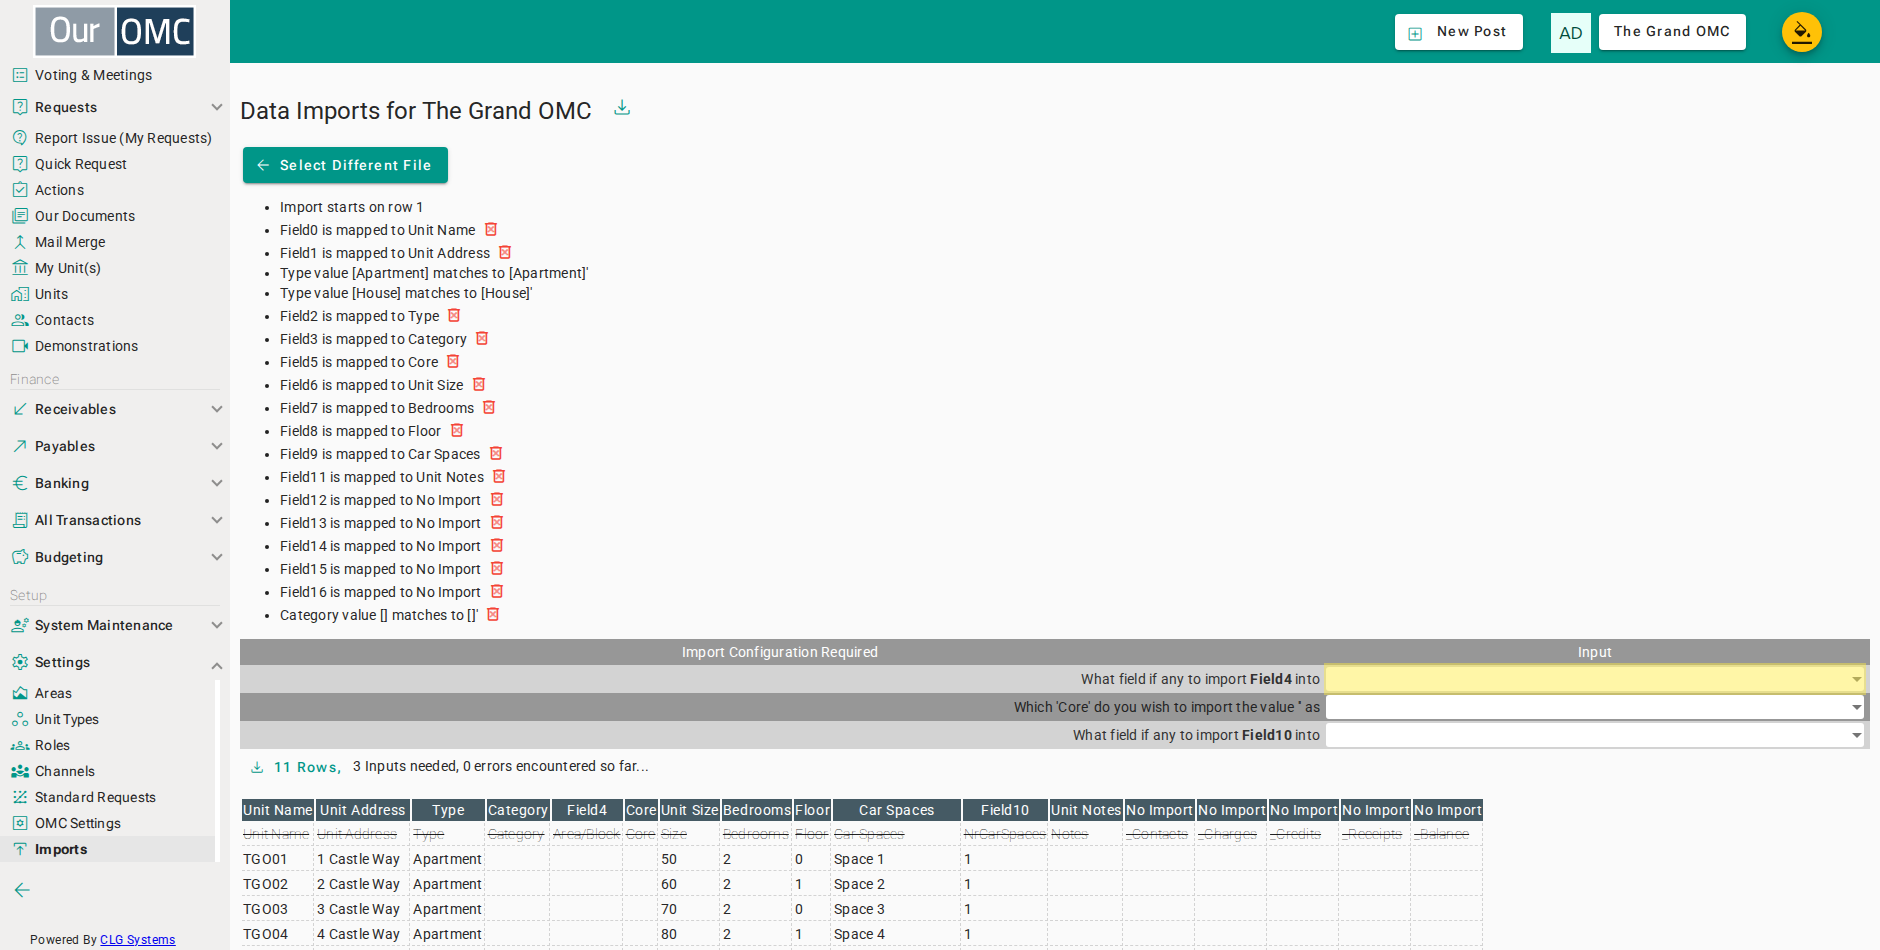Viewport: 1880px width, 950px height.
Task: Click the AD user avatar
Action: click(x=1570, y=32)
